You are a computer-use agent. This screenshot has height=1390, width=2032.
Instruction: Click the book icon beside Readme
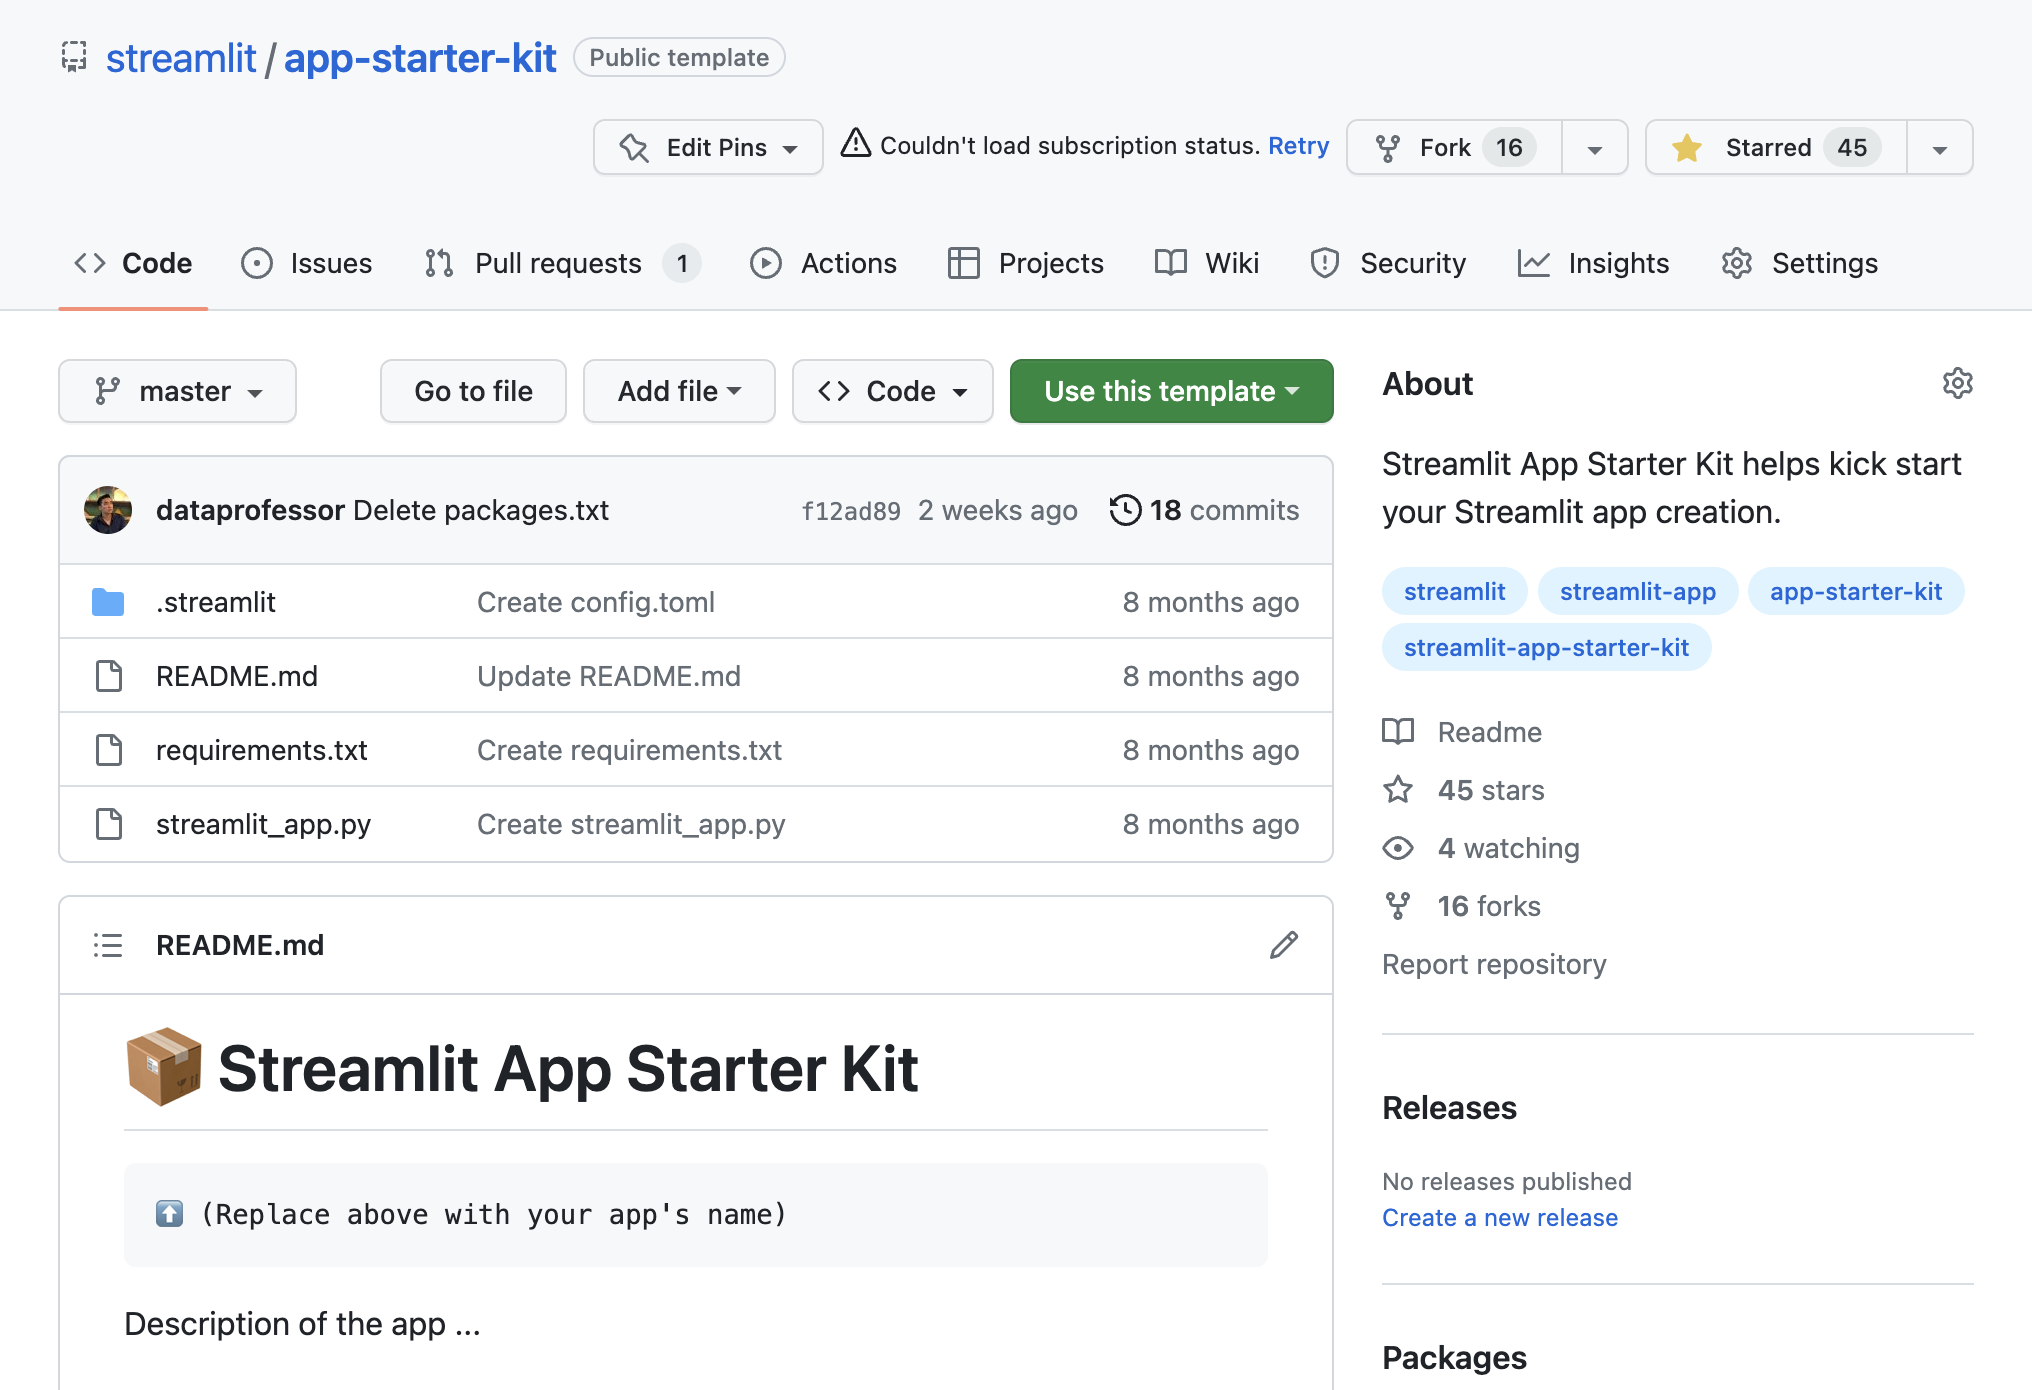(1397, 731)
